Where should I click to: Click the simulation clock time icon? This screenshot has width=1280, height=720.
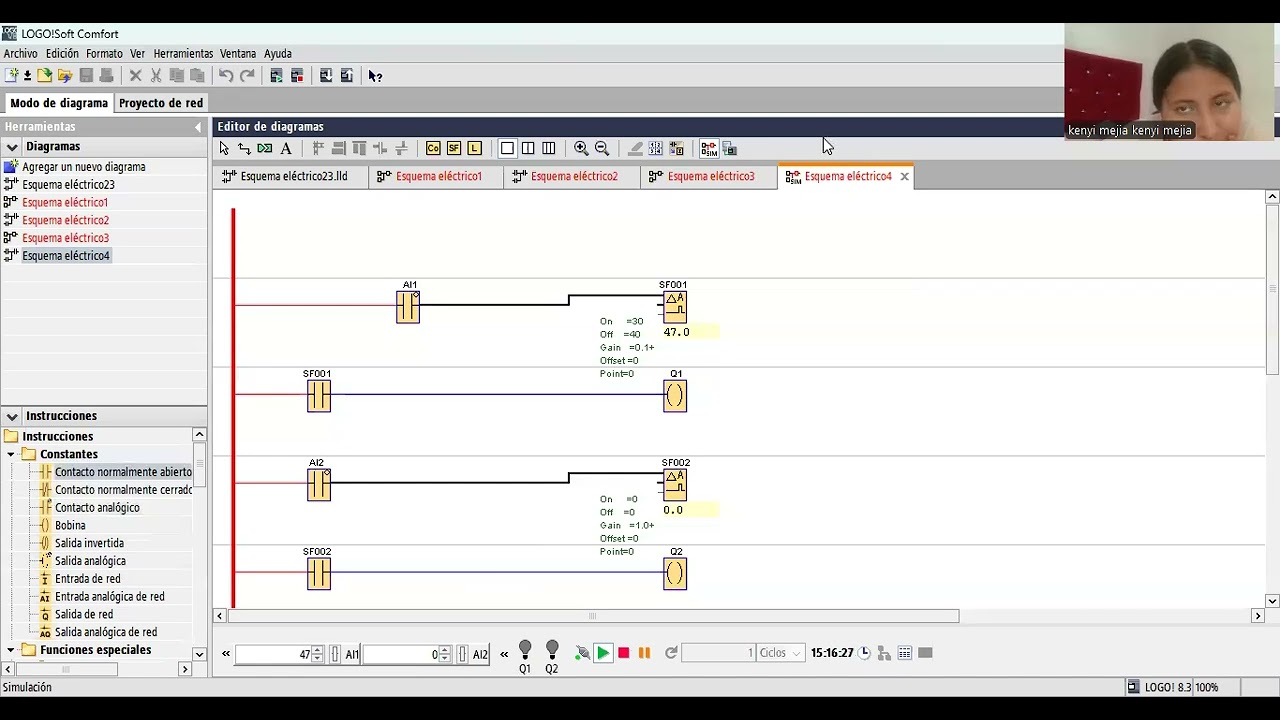coord(865,653)
